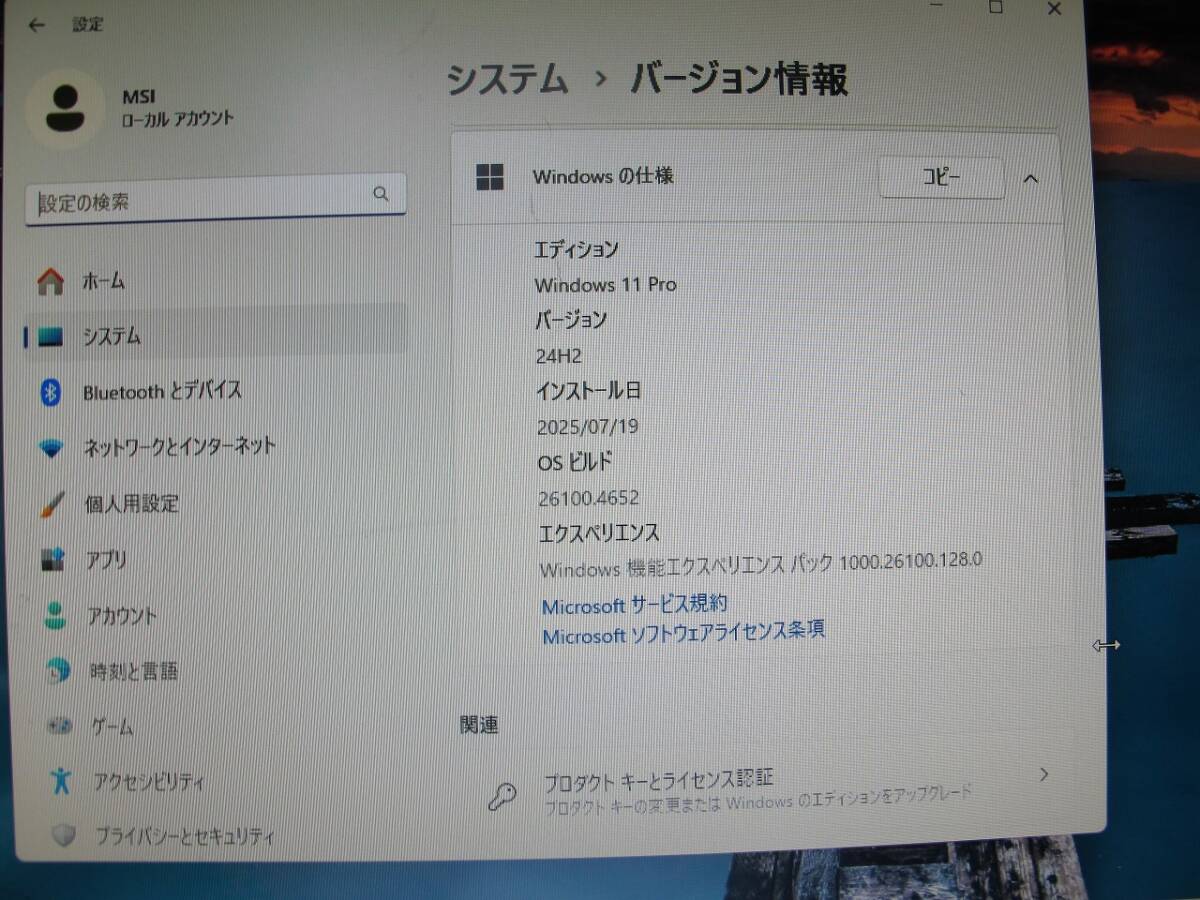
Task: Click the 関連 section heading
Action: [x=479, y=725]
